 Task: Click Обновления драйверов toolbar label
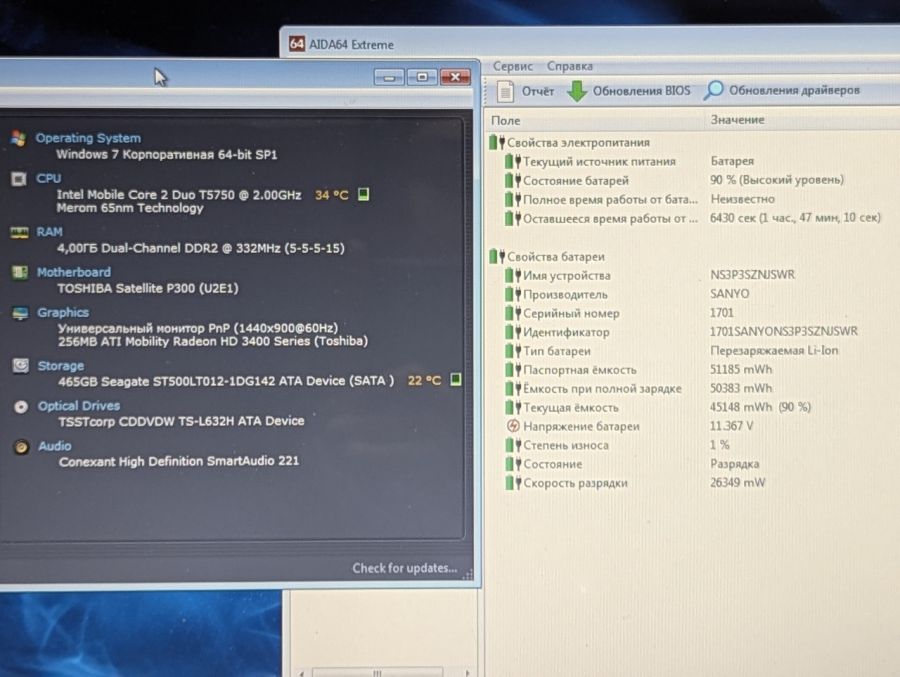(x=794, y=90)
